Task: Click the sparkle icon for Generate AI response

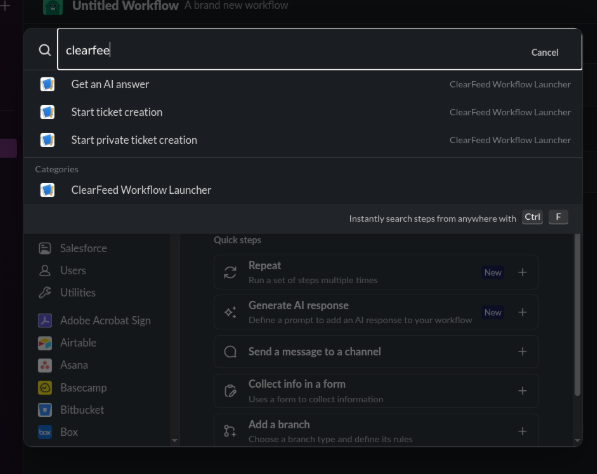Action: coord(230,312)
